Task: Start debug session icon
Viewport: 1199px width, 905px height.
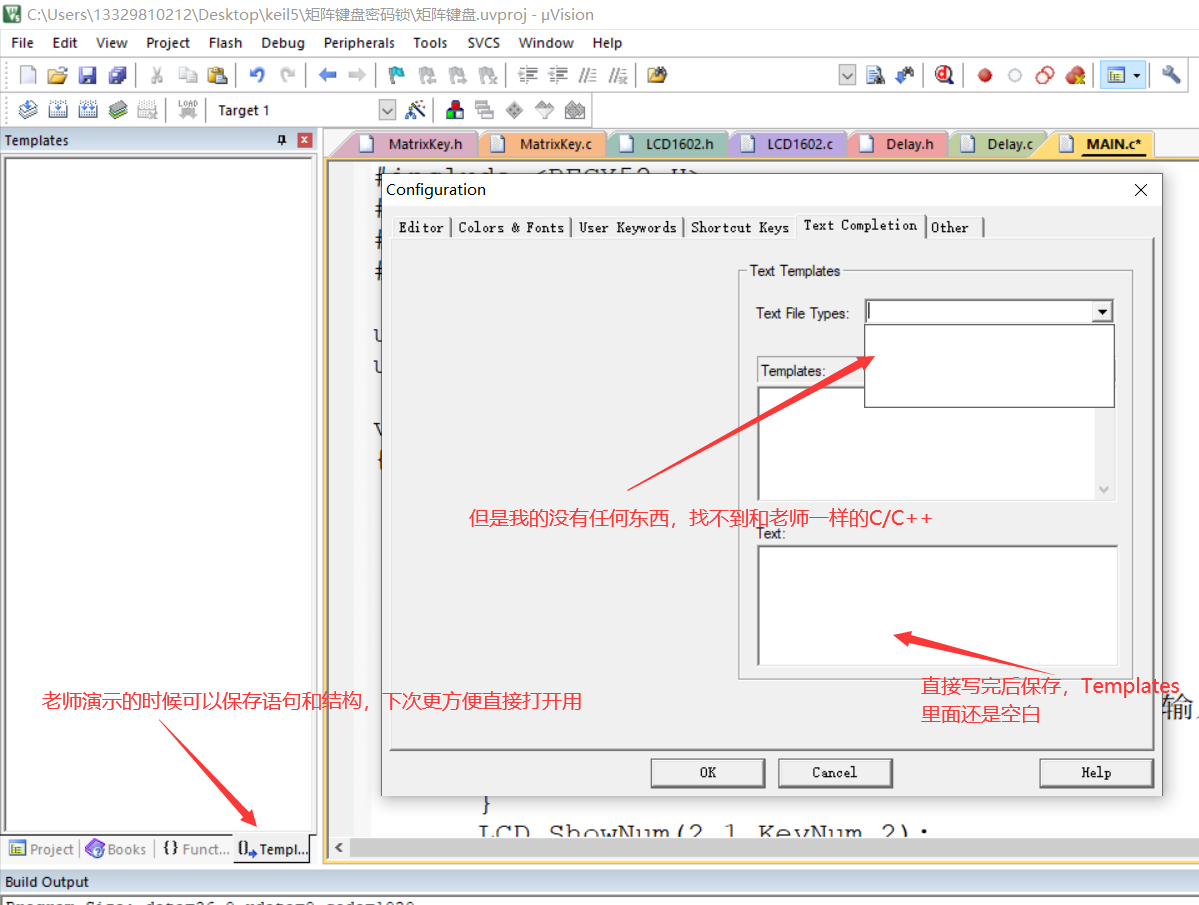Action: (944, 75)
